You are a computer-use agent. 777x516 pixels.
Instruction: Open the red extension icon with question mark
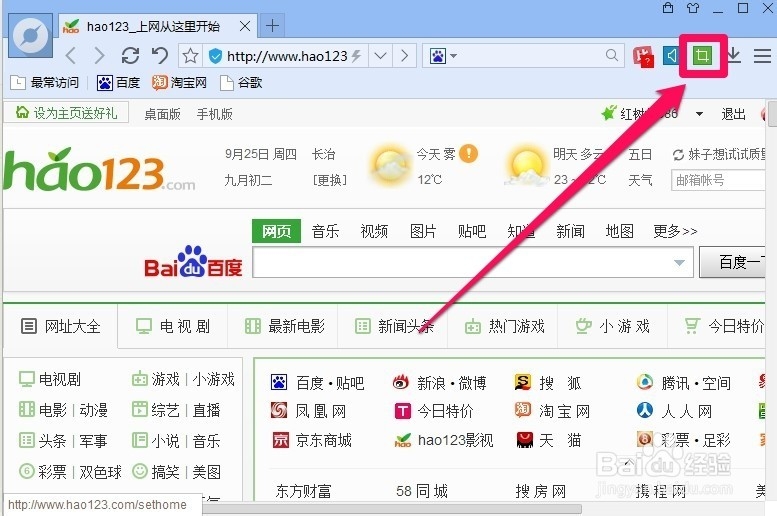click(643, 56)
